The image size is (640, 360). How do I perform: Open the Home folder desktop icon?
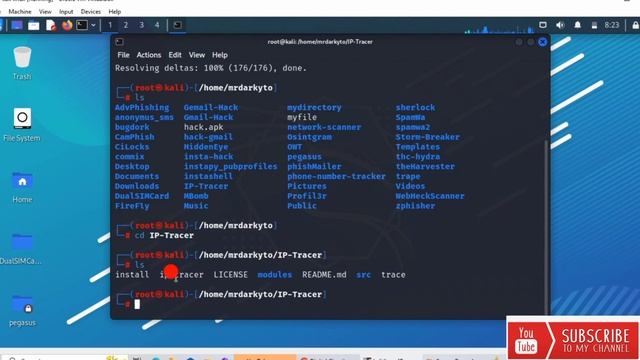coord(22,187)
